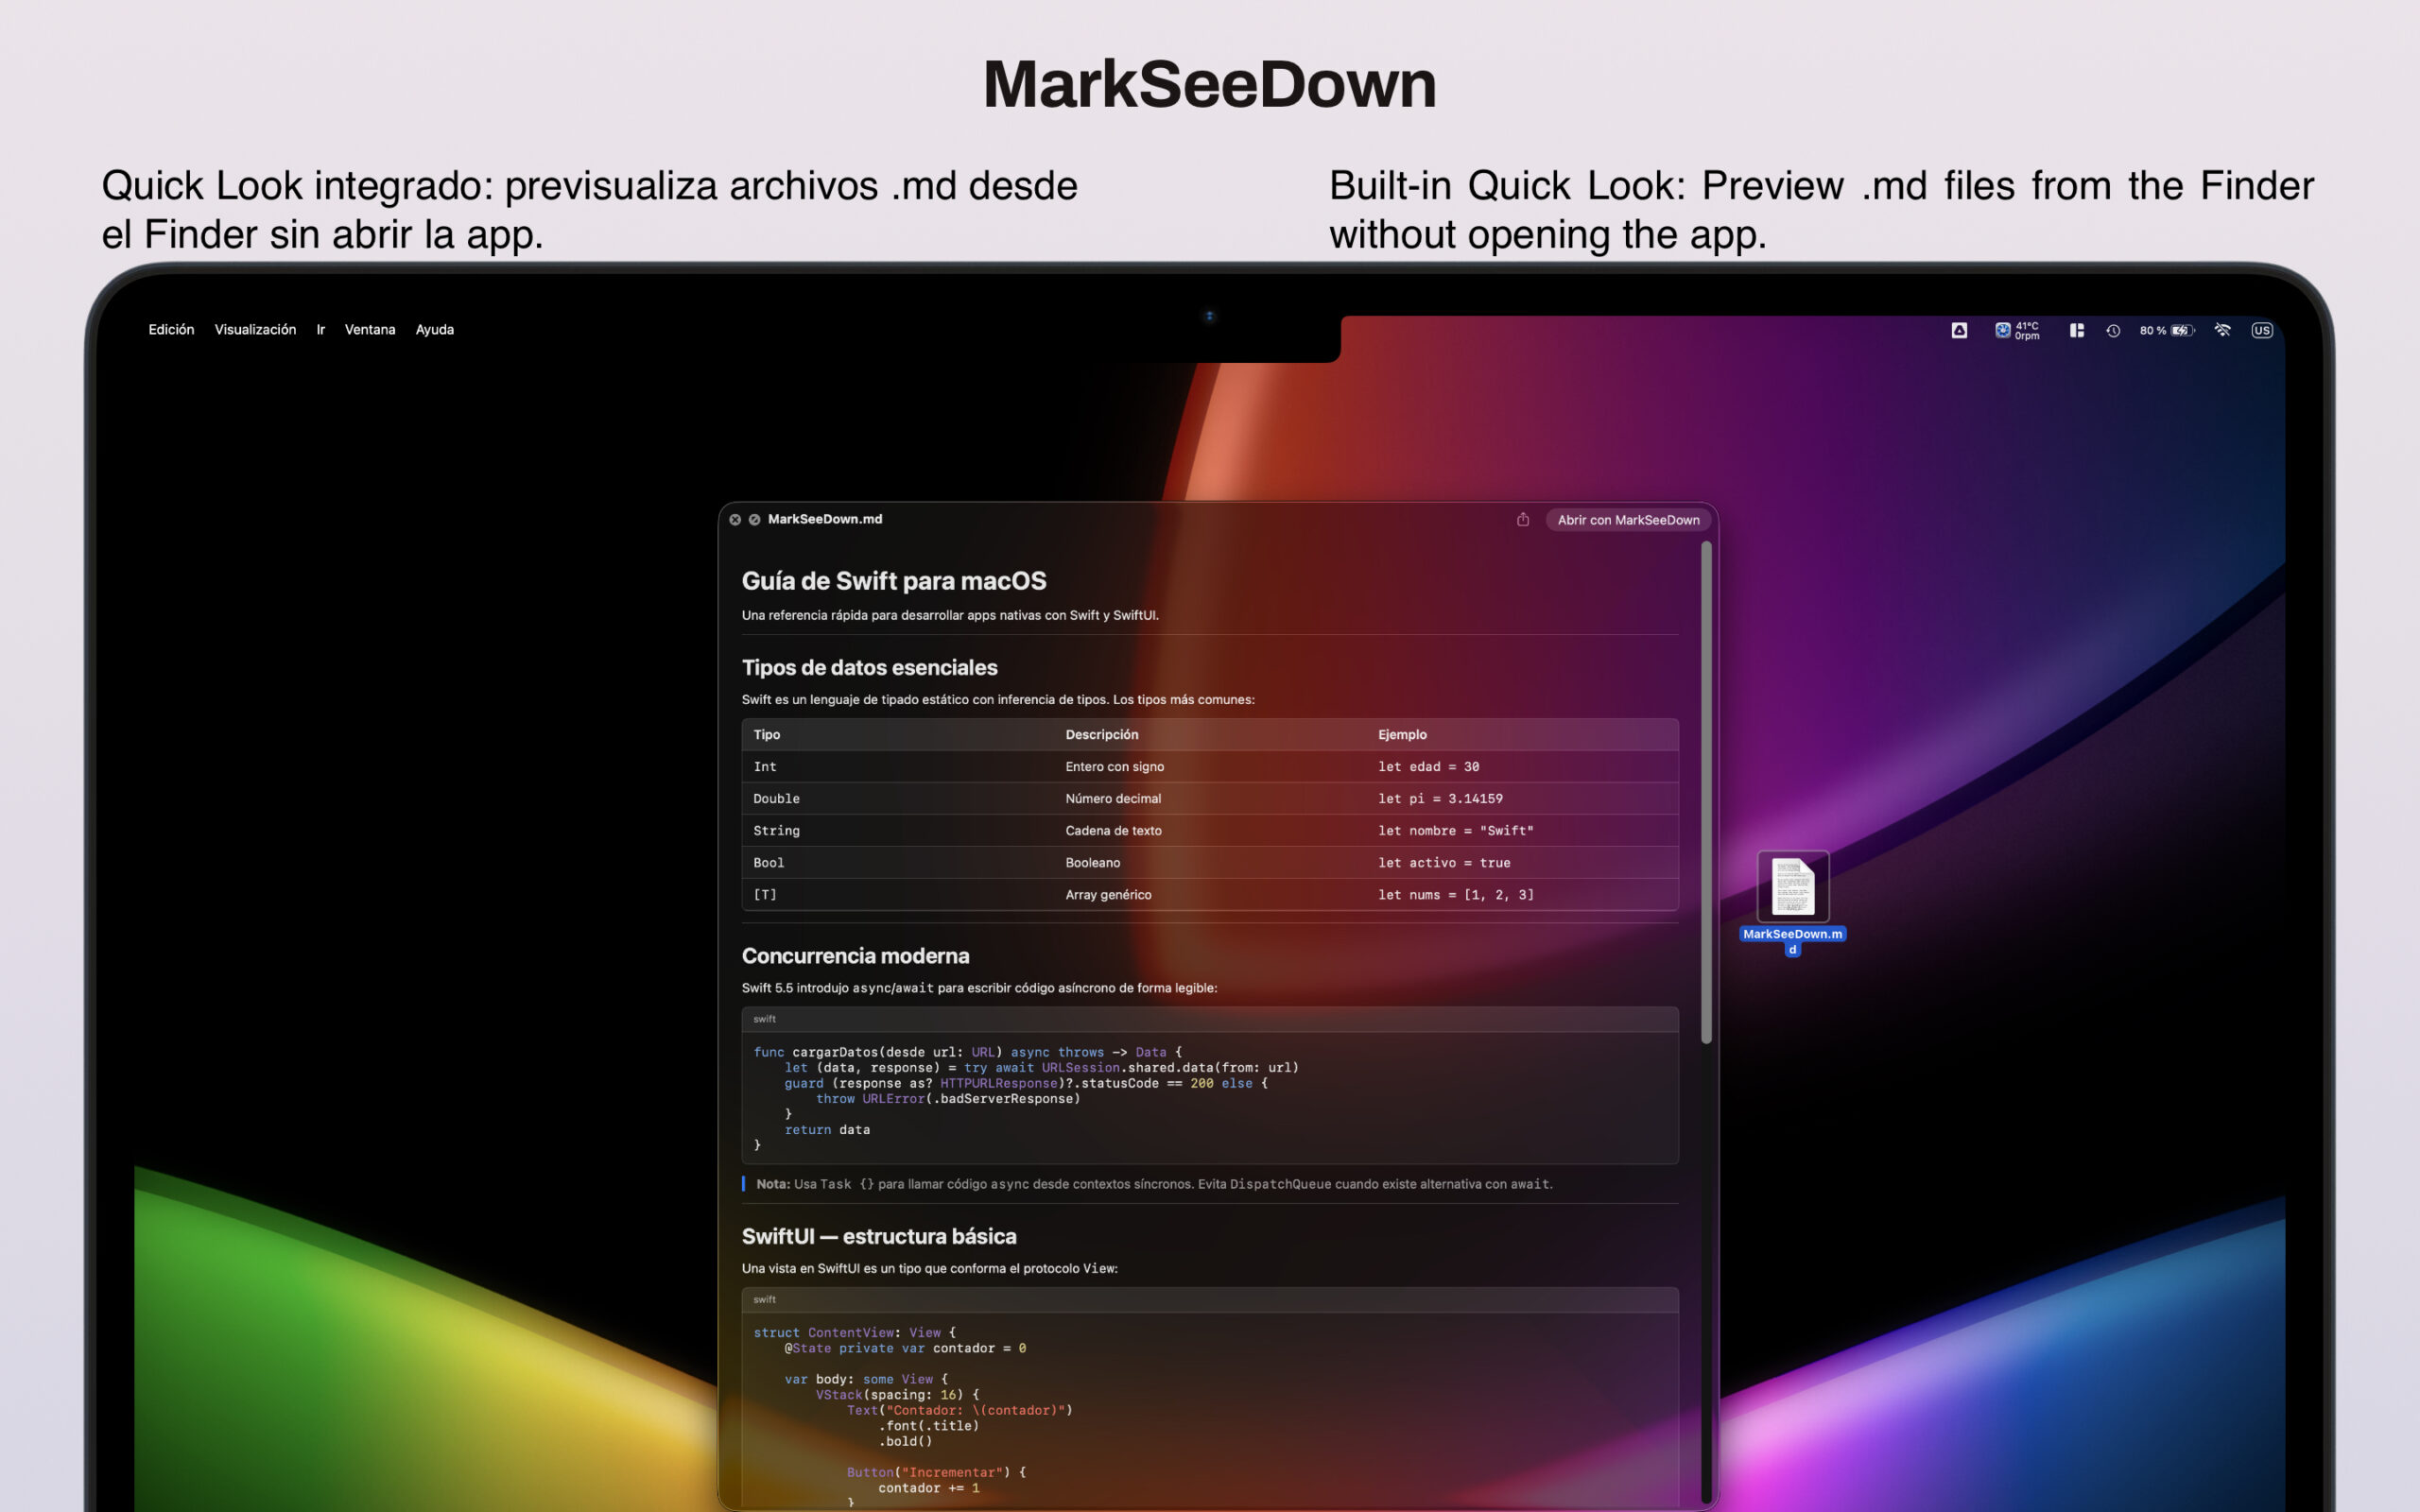Click the "Double" table cell

coord(776,798)
